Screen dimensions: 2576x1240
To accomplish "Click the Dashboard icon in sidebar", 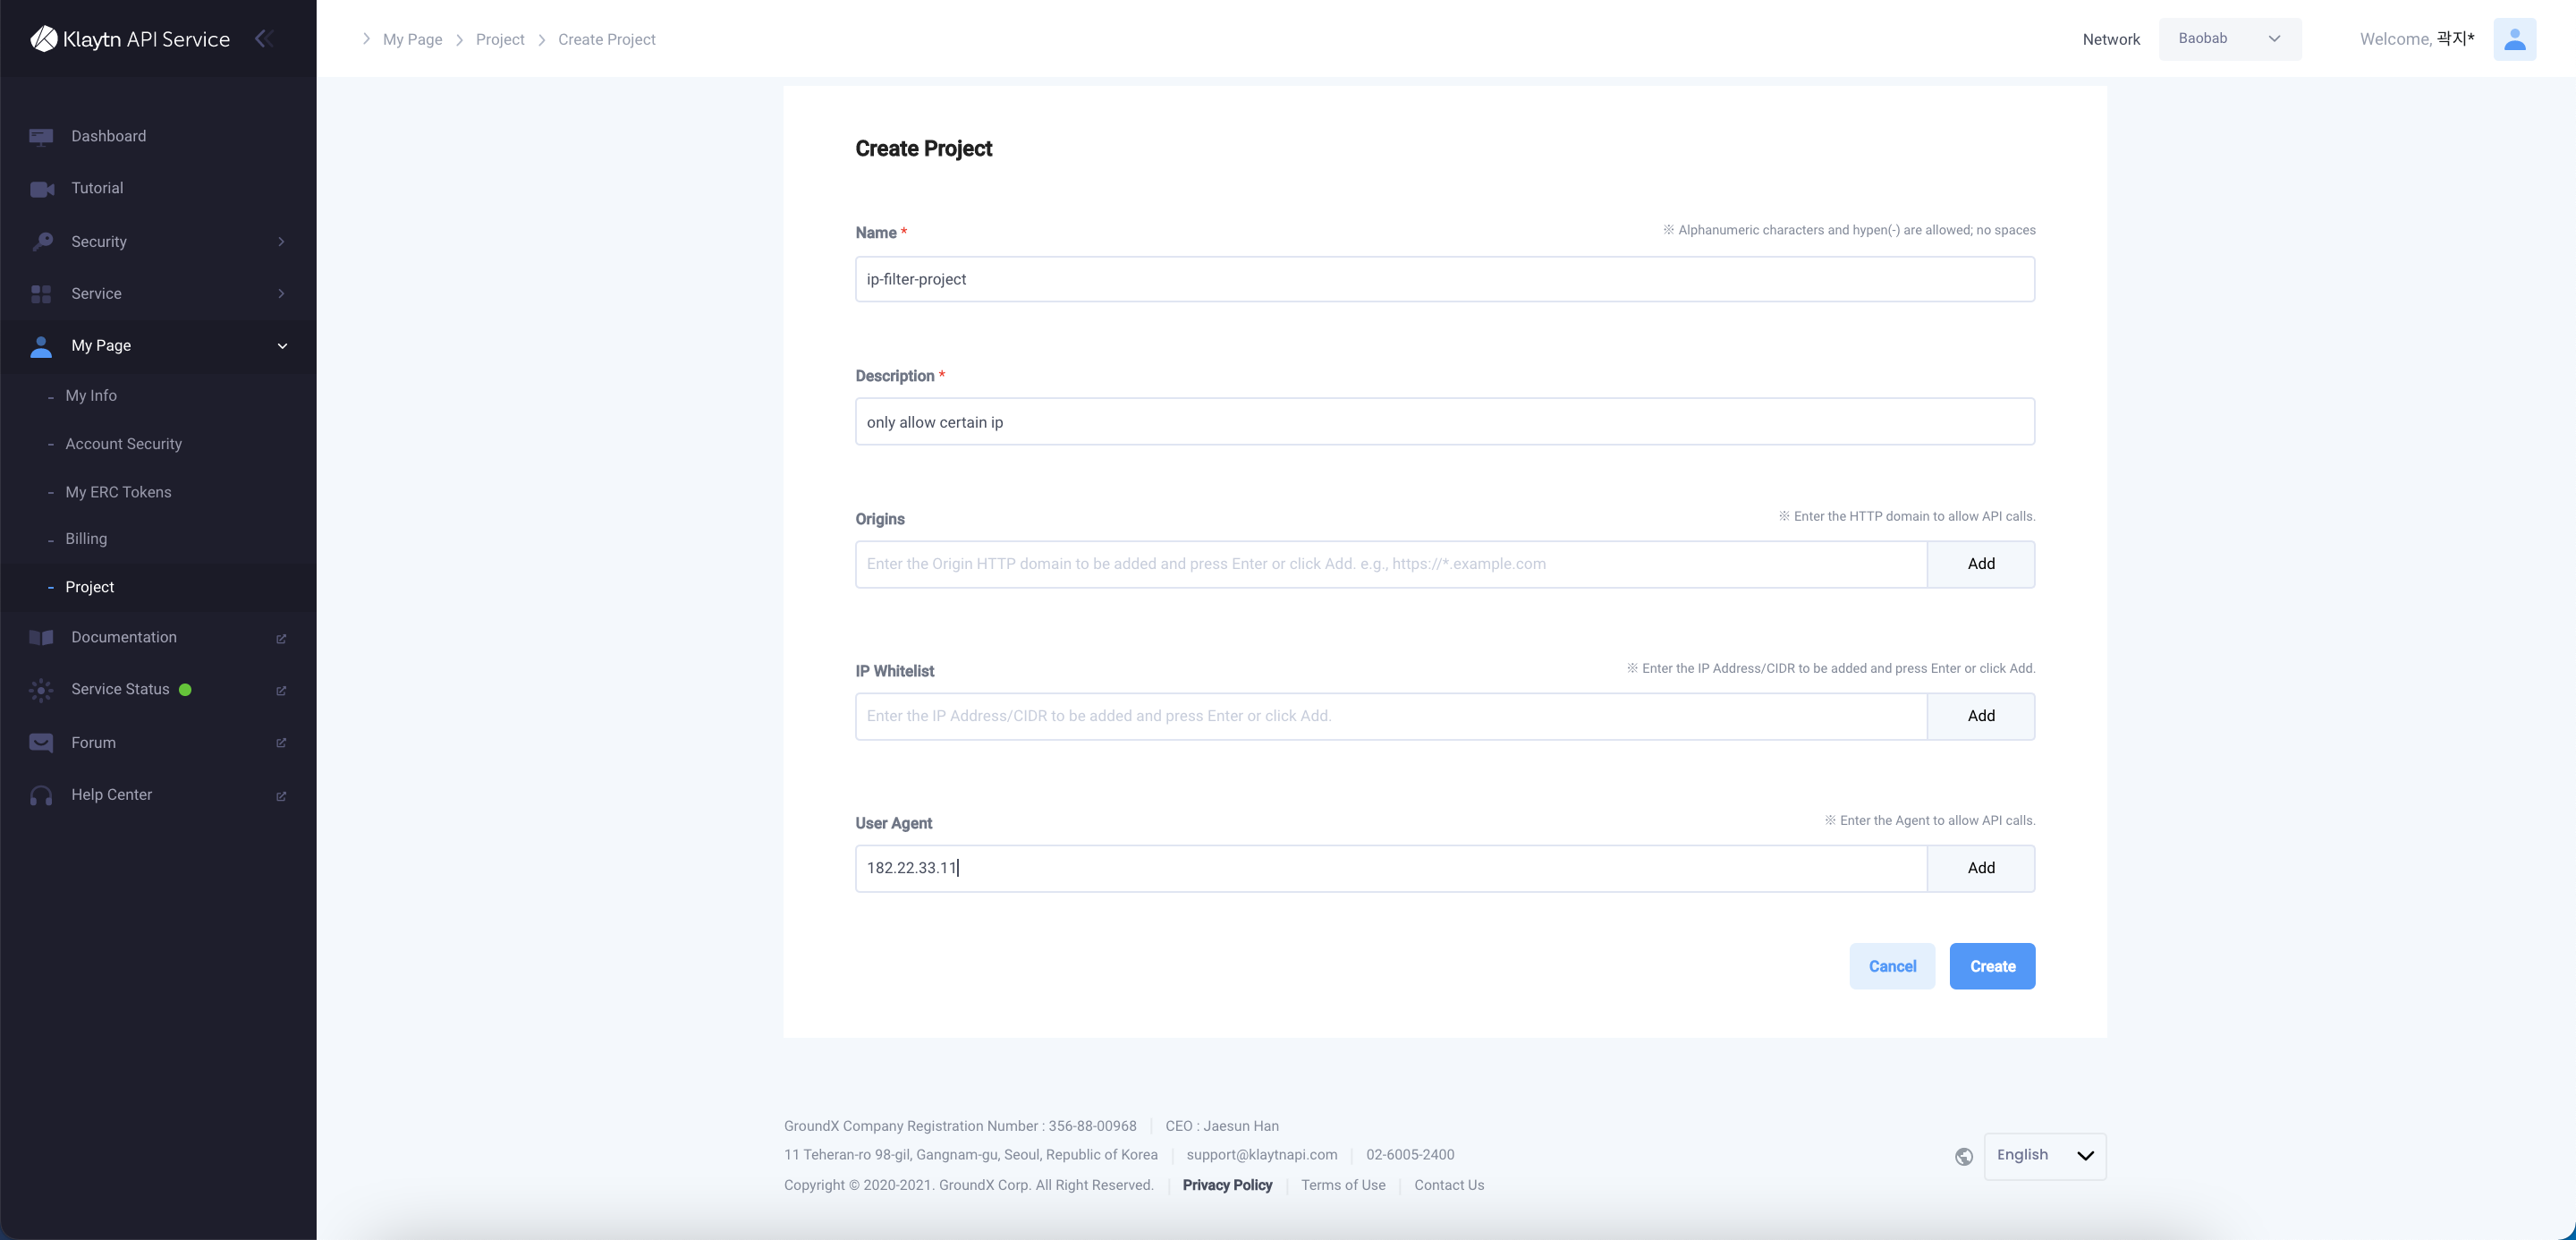I will [41, 135].
